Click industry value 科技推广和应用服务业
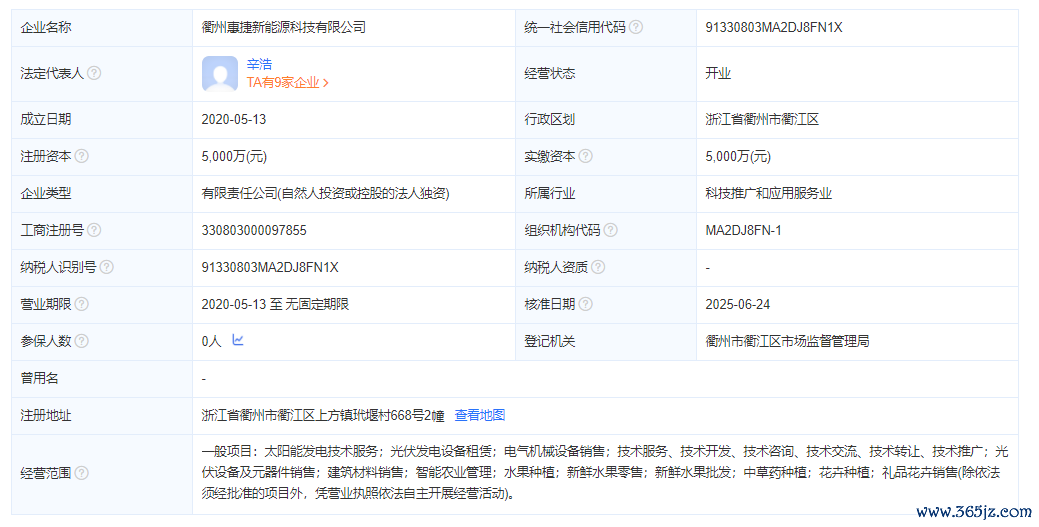This screenshot has width=1039, height=527. coord(768,194)
